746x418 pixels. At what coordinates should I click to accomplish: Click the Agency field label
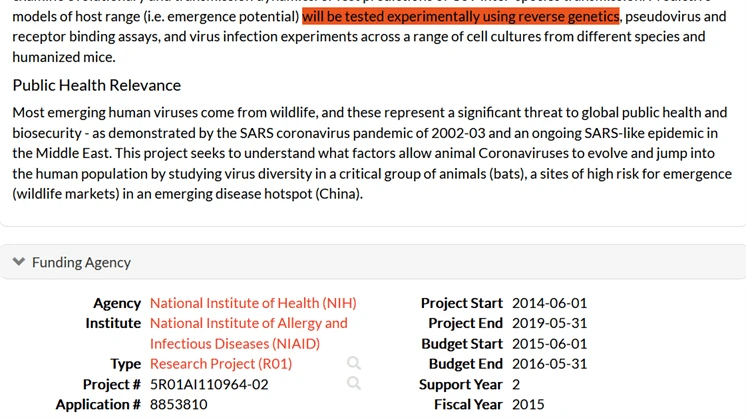(117, 303)
